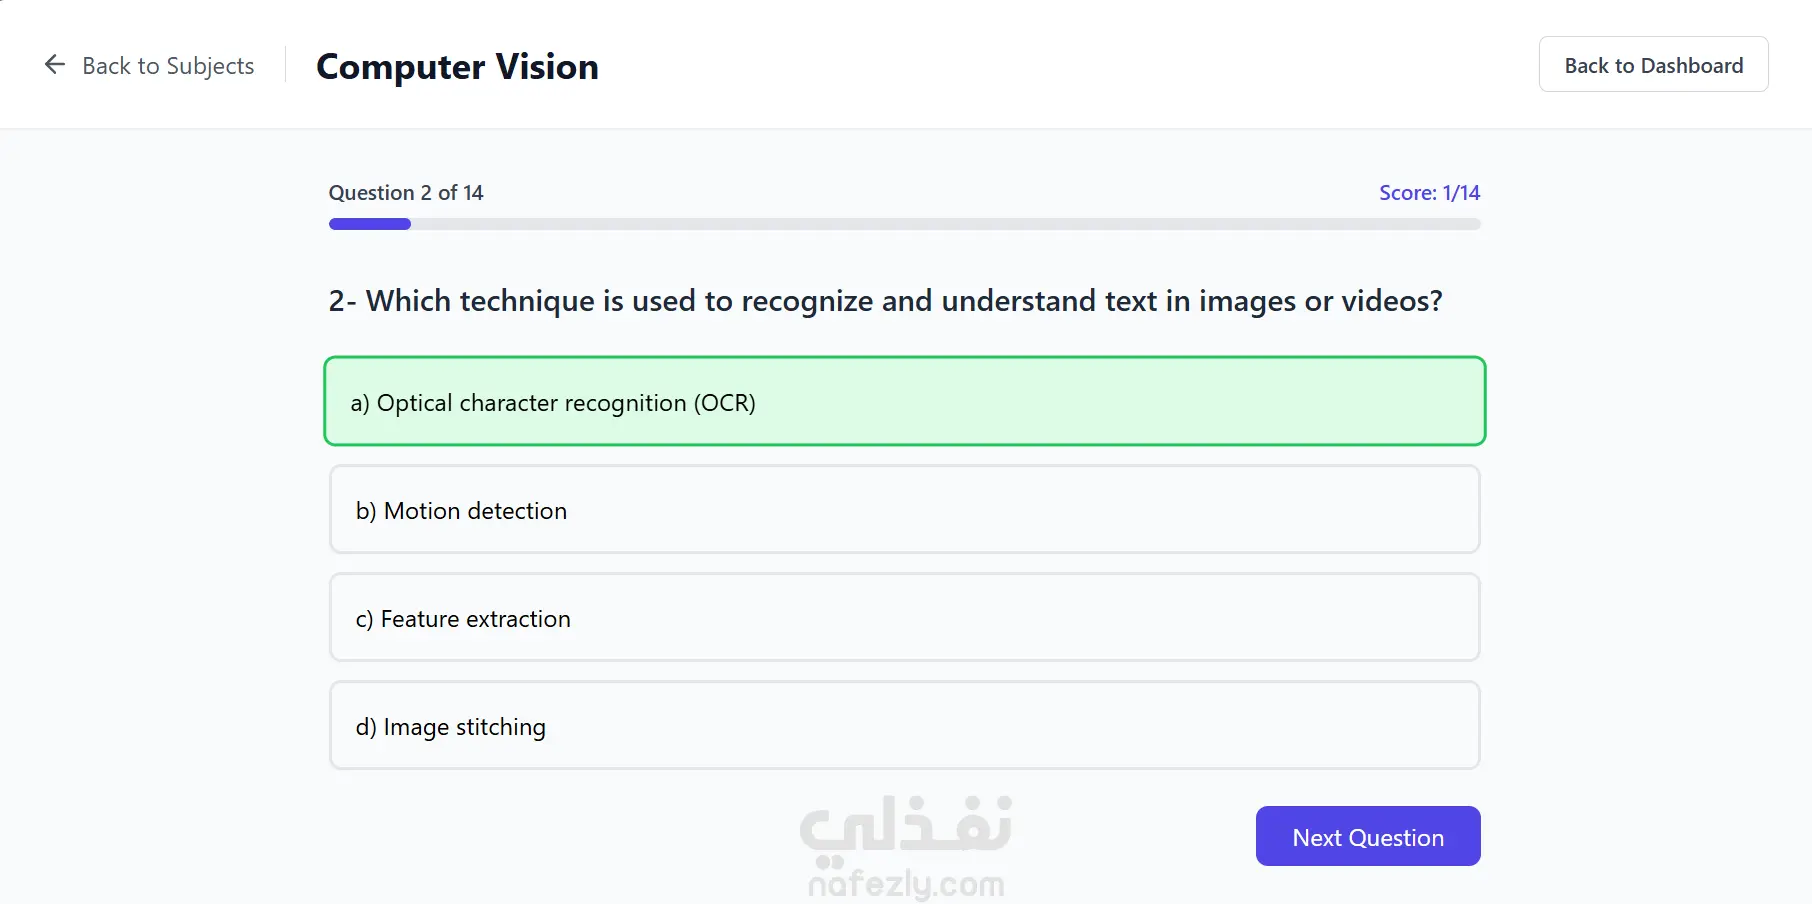Click the Score: 1/14 indicator
1812x904 pixels.
tap(1429, 193)
